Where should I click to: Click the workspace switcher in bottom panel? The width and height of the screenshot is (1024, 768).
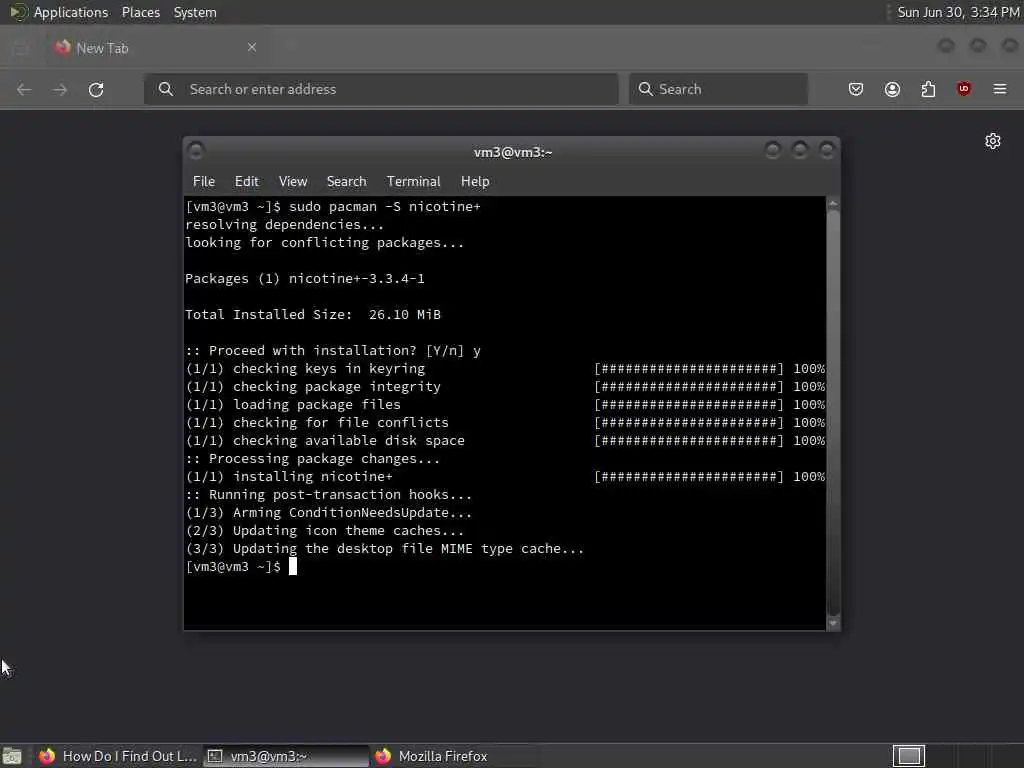(909, 756)
